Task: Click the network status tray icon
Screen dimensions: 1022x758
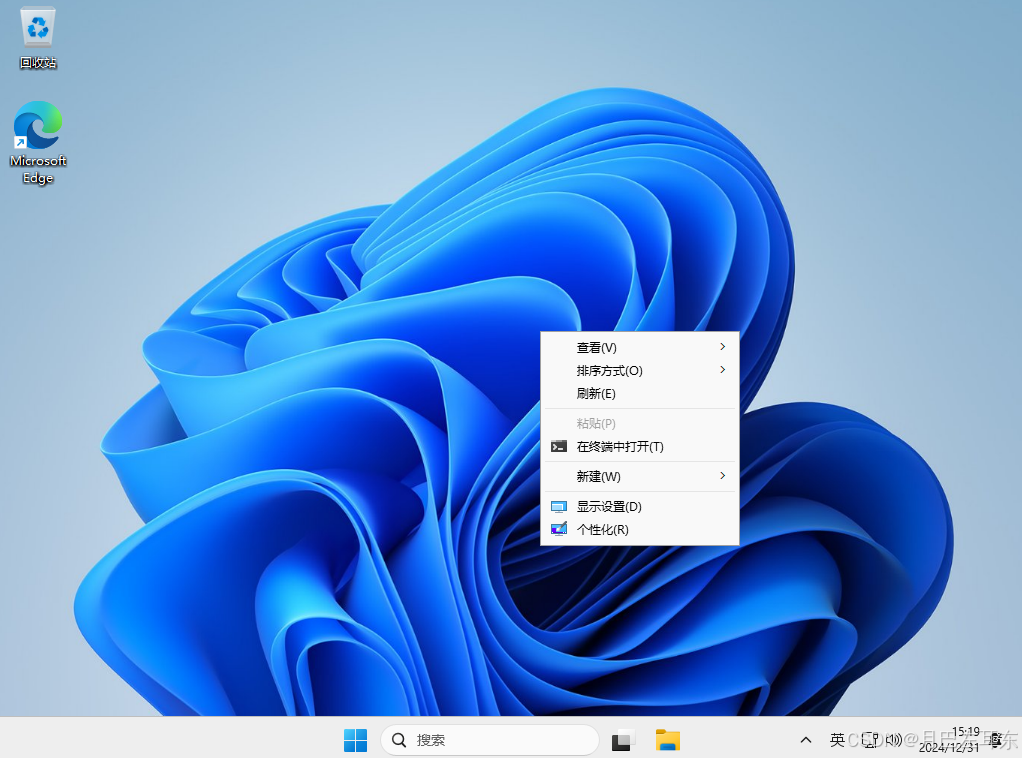Action: (x=871, y=740)
